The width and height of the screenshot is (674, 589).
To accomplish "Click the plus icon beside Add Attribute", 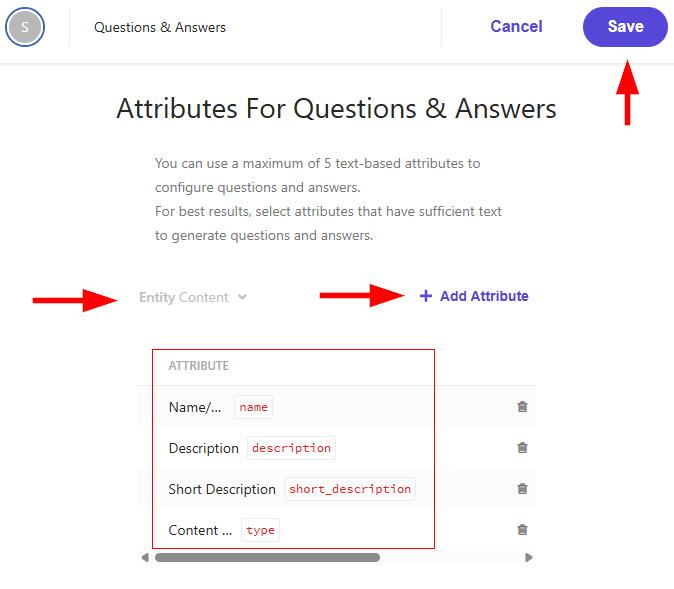I will click(426, 296).
